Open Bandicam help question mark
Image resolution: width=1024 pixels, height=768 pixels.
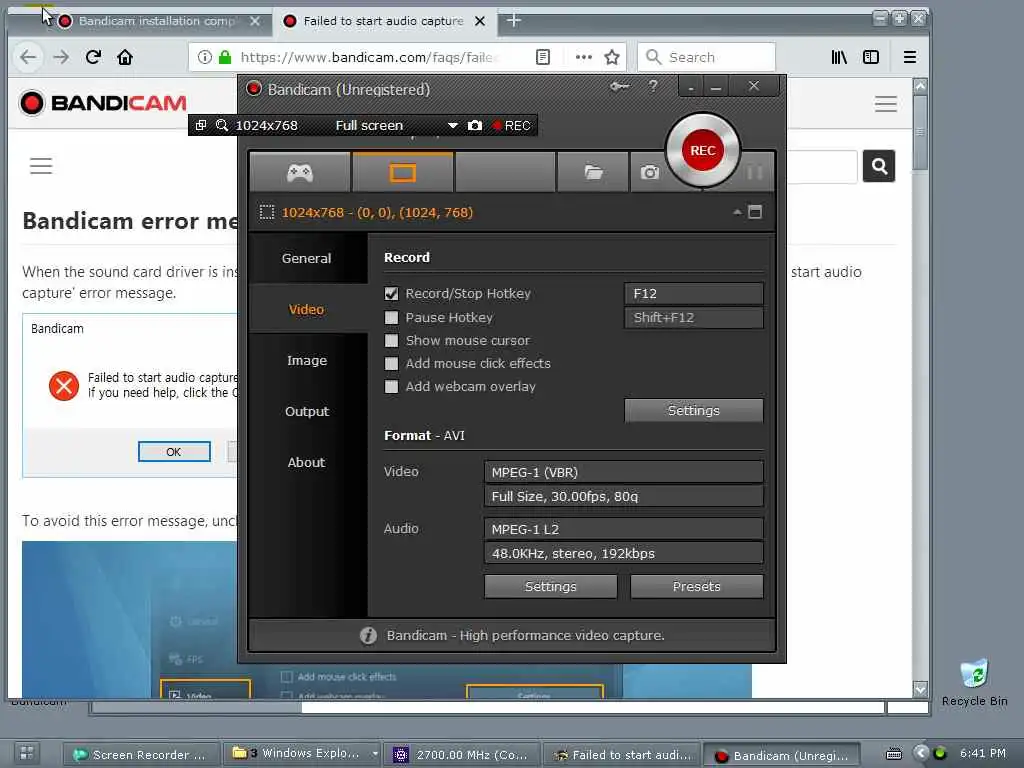coord(653,86)
